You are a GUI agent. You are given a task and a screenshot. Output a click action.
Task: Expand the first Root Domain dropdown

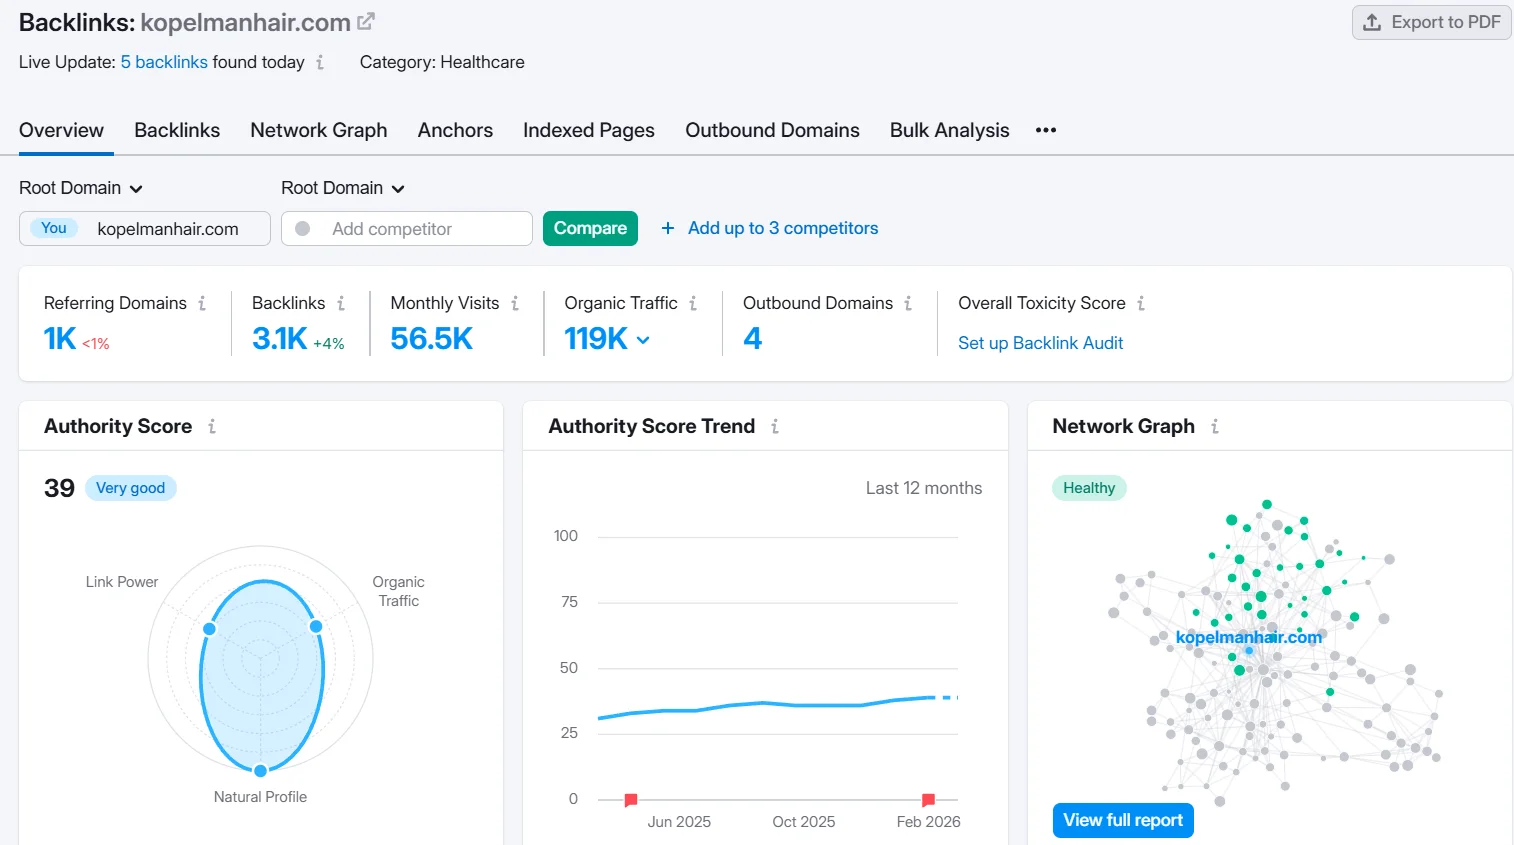pos(81,188)
